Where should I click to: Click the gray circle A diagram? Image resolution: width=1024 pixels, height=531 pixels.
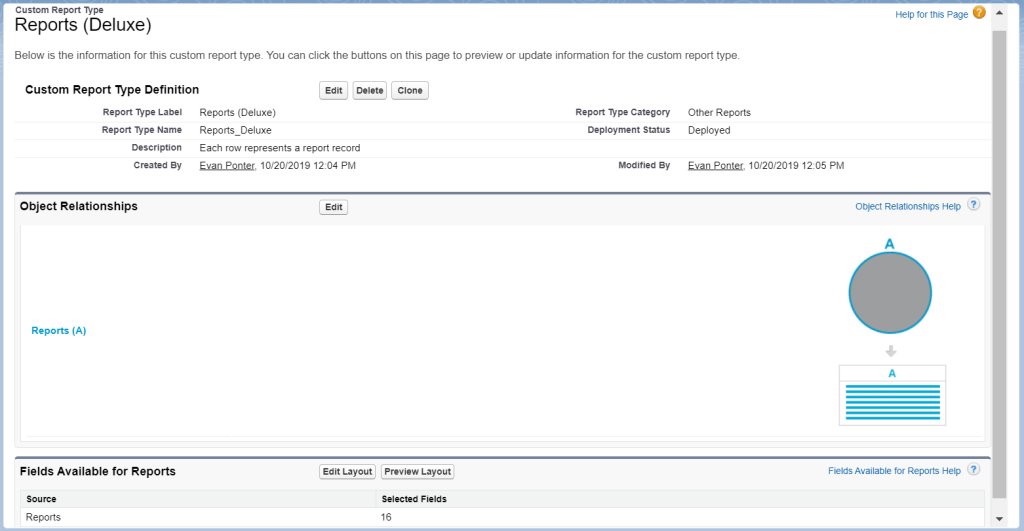[x=890, y=294]
